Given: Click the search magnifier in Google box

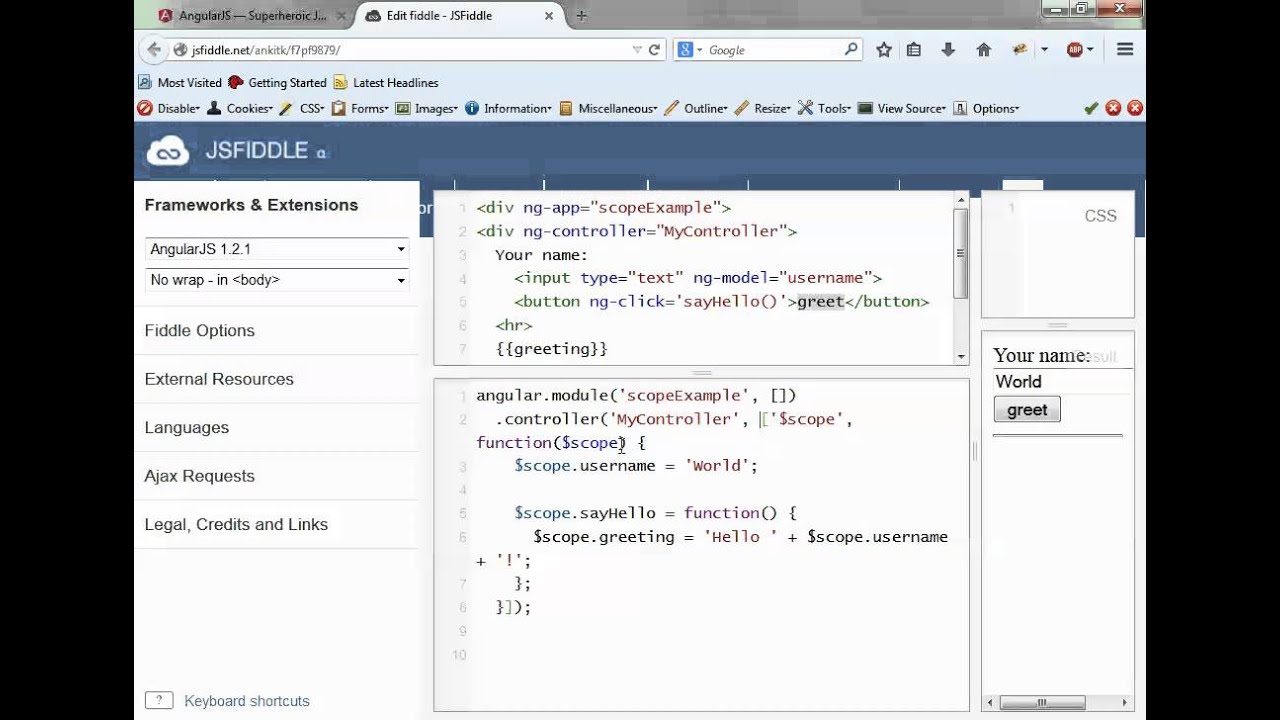Looking at the screenshot, I should 851,49.
